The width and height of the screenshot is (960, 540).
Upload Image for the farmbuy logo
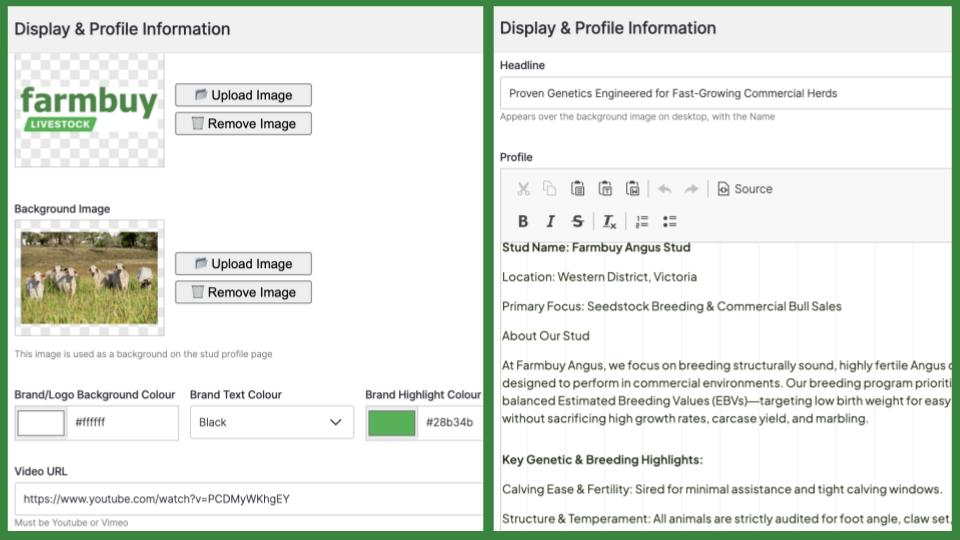243,95
